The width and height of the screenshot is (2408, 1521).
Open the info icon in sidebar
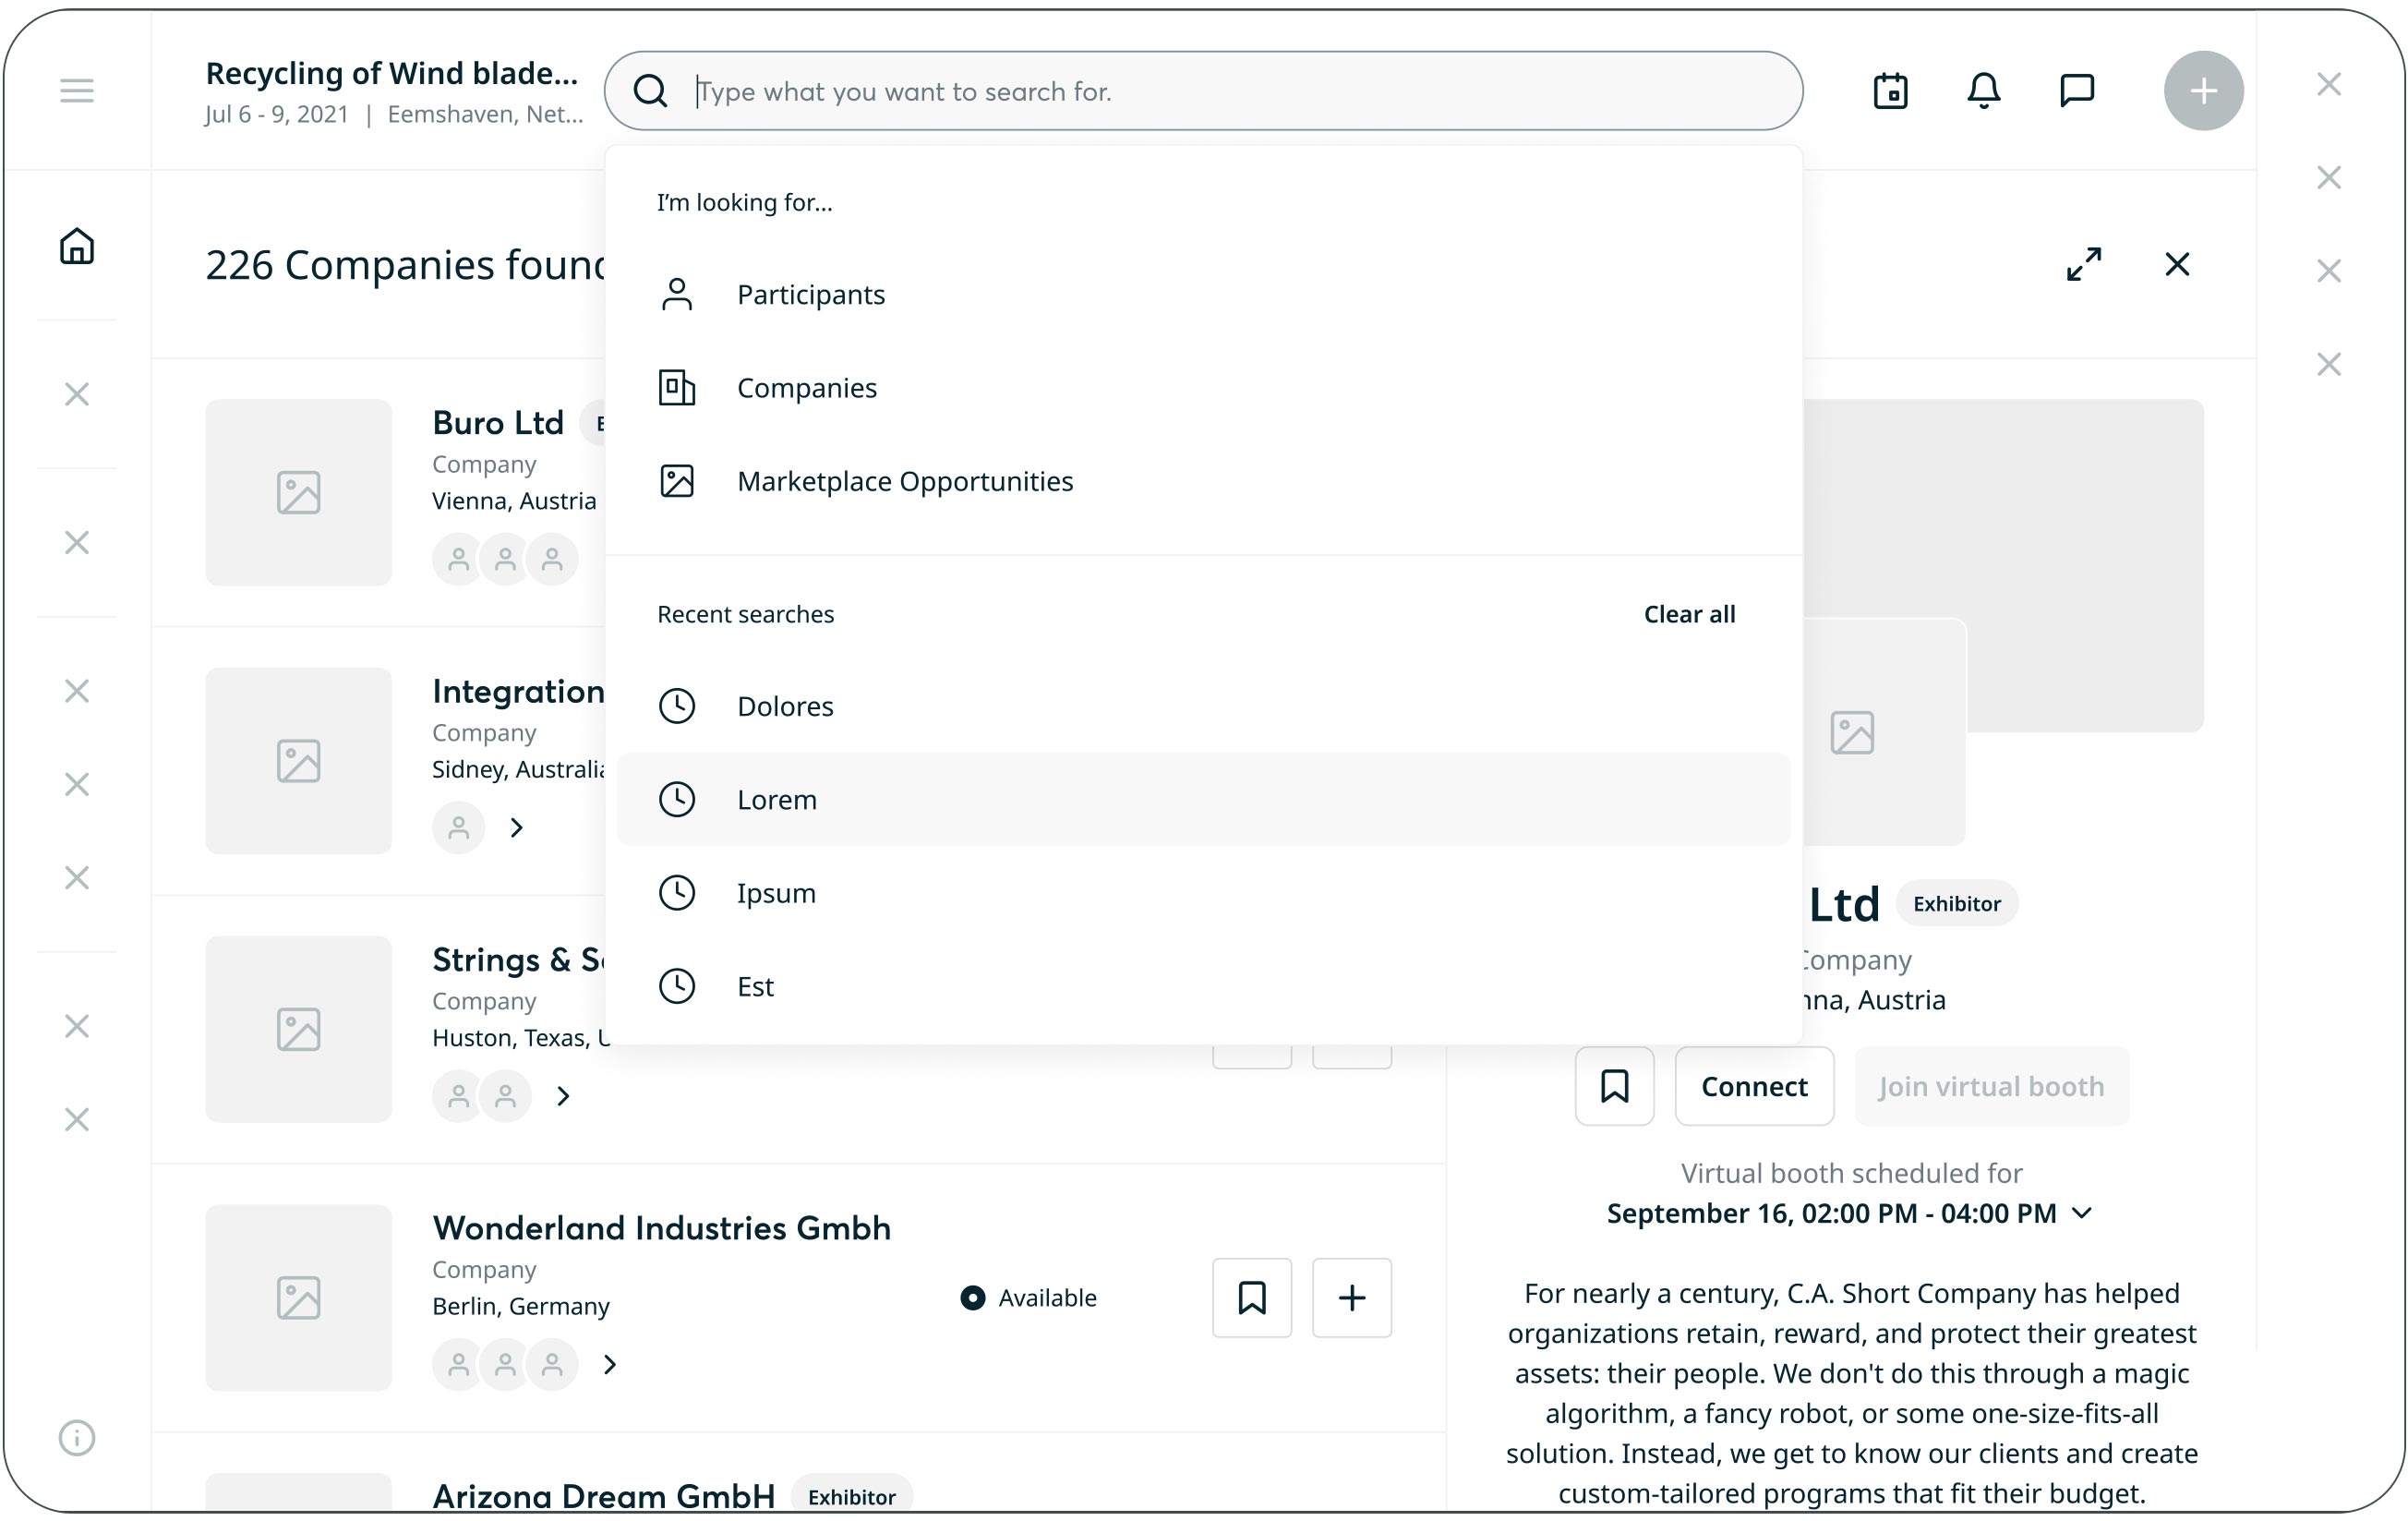click(x=76, y=1437)
